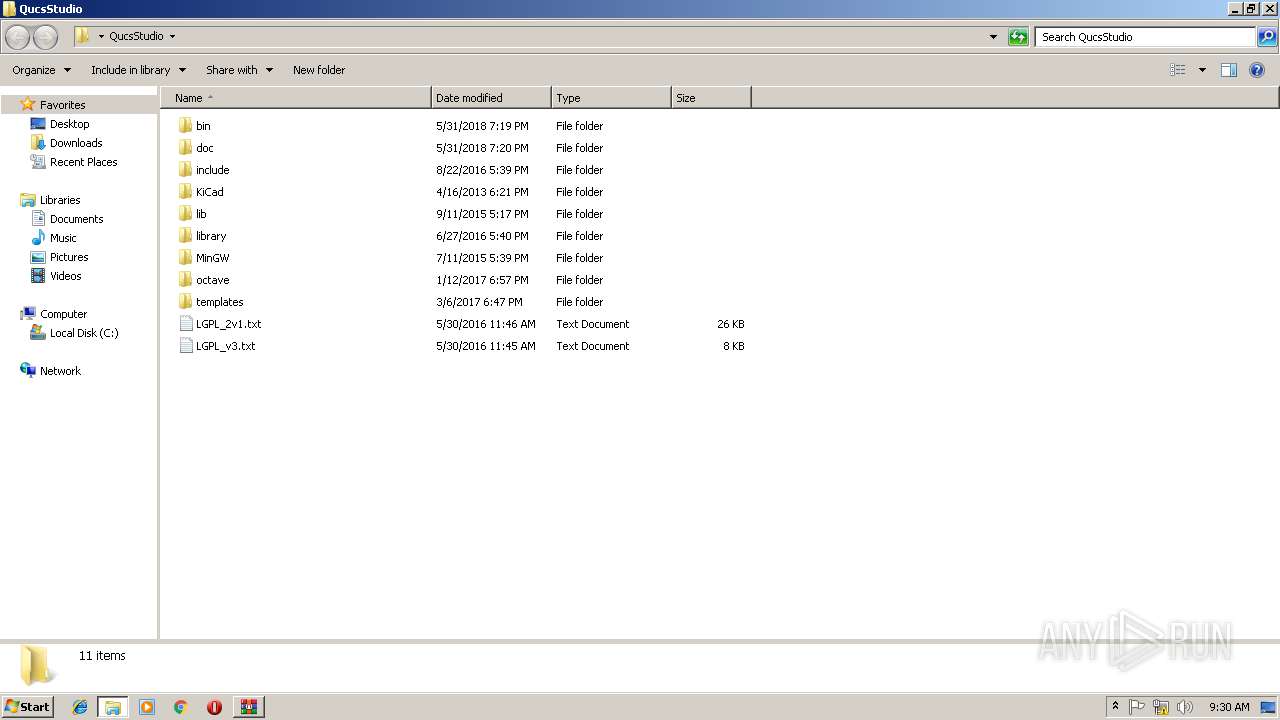
Task: Open the Help question mark icon
Action: pyautogui.click(x=1257, y=70)
